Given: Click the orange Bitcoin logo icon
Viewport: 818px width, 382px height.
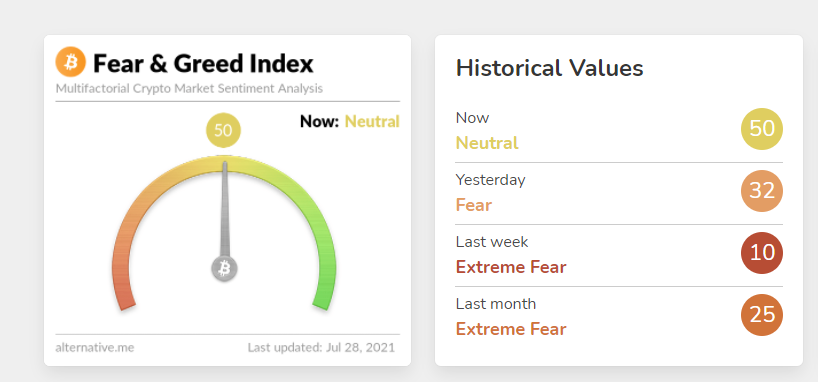Looking at the screenshot, I should pyautogui.click(x=70, y=62).
